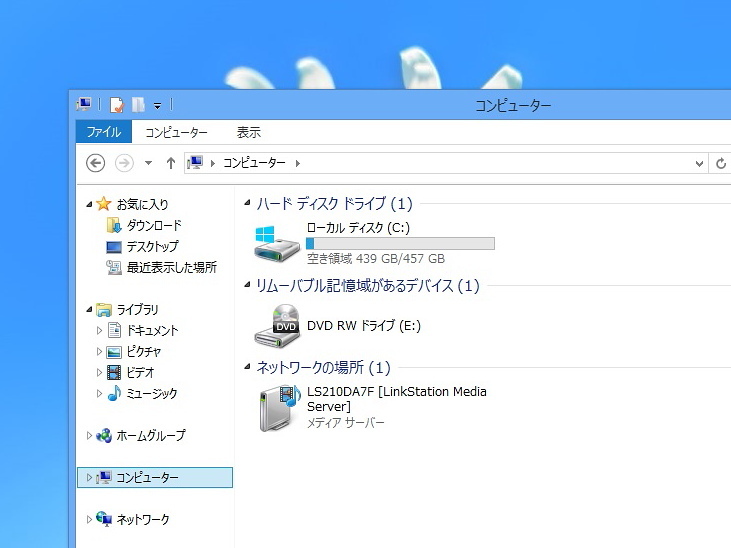731x548 pixels.
Task: Select the ミュージック library
Action: (x=152, y=394)
